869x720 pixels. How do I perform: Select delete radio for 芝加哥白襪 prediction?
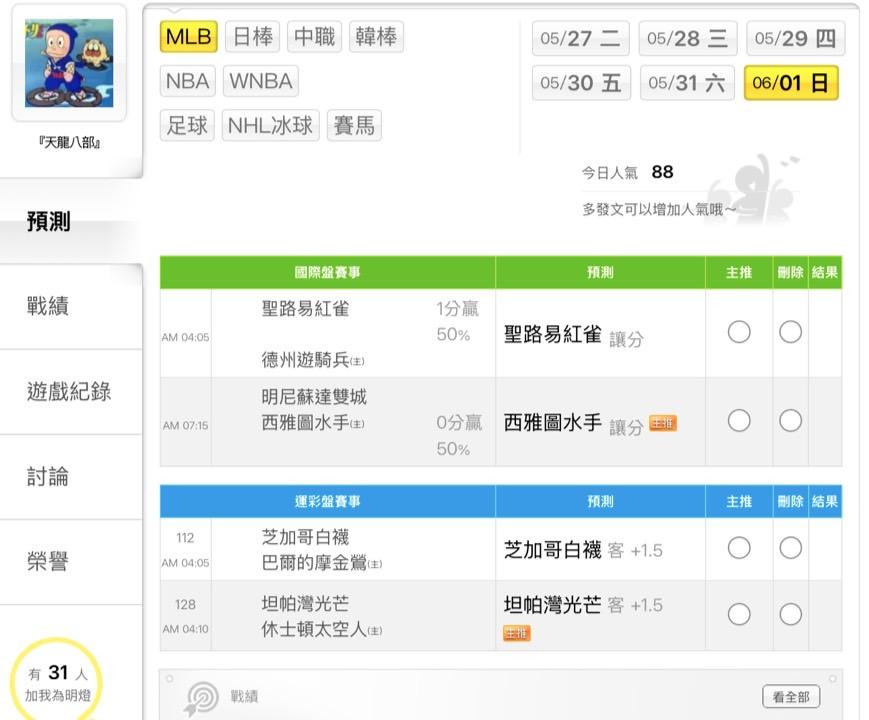point(790,548)
